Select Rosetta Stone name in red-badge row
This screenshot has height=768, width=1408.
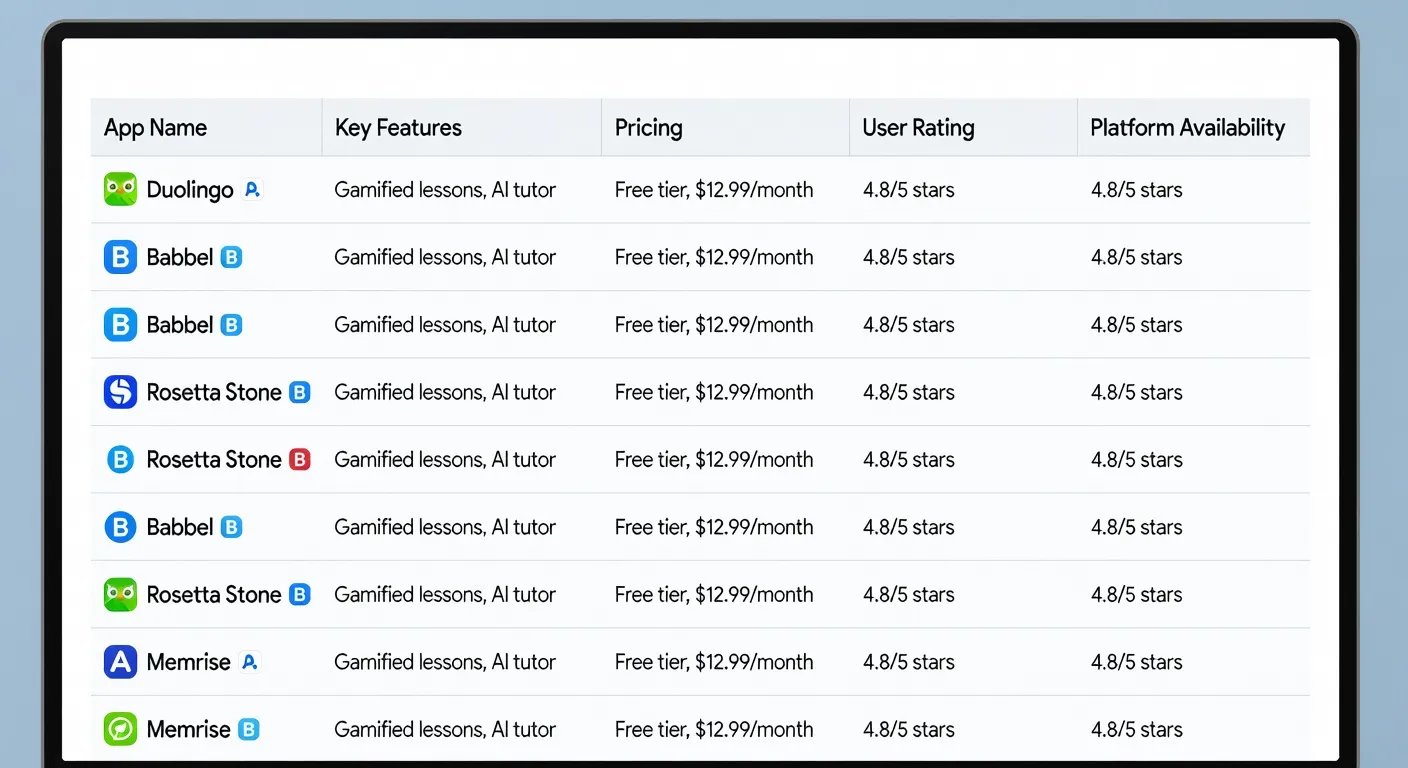(x=214, y=459)
